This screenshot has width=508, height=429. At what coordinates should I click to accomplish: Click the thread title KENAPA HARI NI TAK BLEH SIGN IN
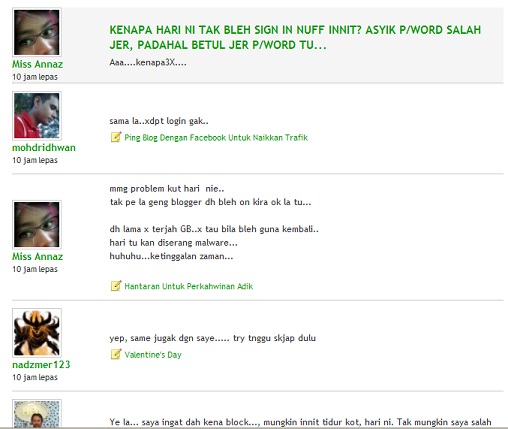[295, 37]
